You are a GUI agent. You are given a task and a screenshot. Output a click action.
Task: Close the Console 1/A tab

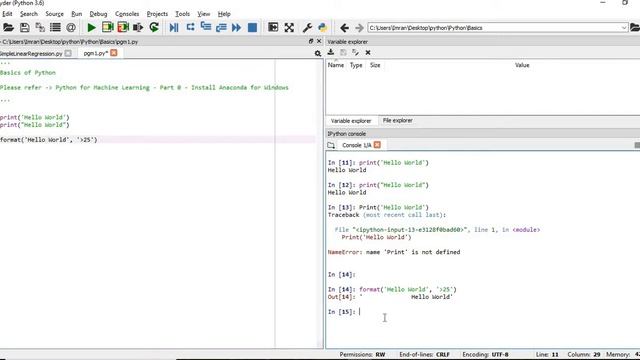[377, 144]
